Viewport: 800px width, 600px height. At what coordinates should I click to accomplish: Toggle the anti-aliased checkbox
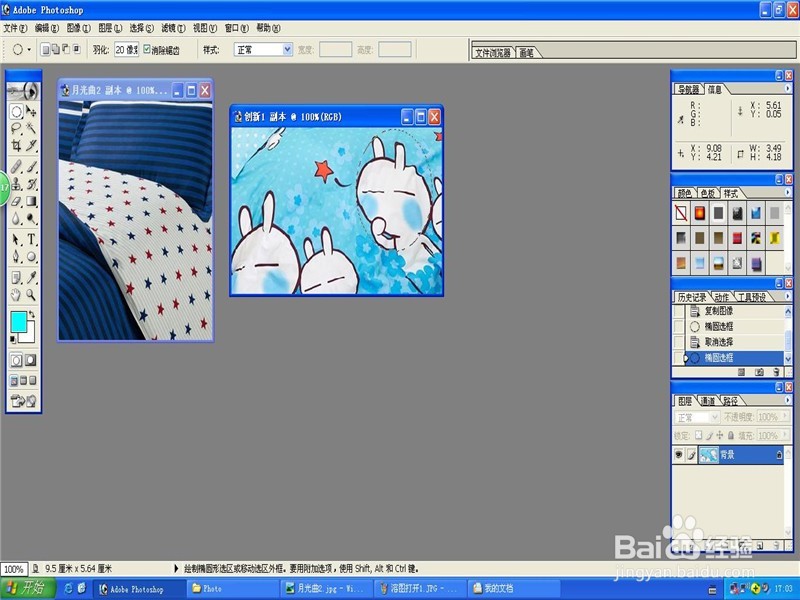(x=147, y=49)
